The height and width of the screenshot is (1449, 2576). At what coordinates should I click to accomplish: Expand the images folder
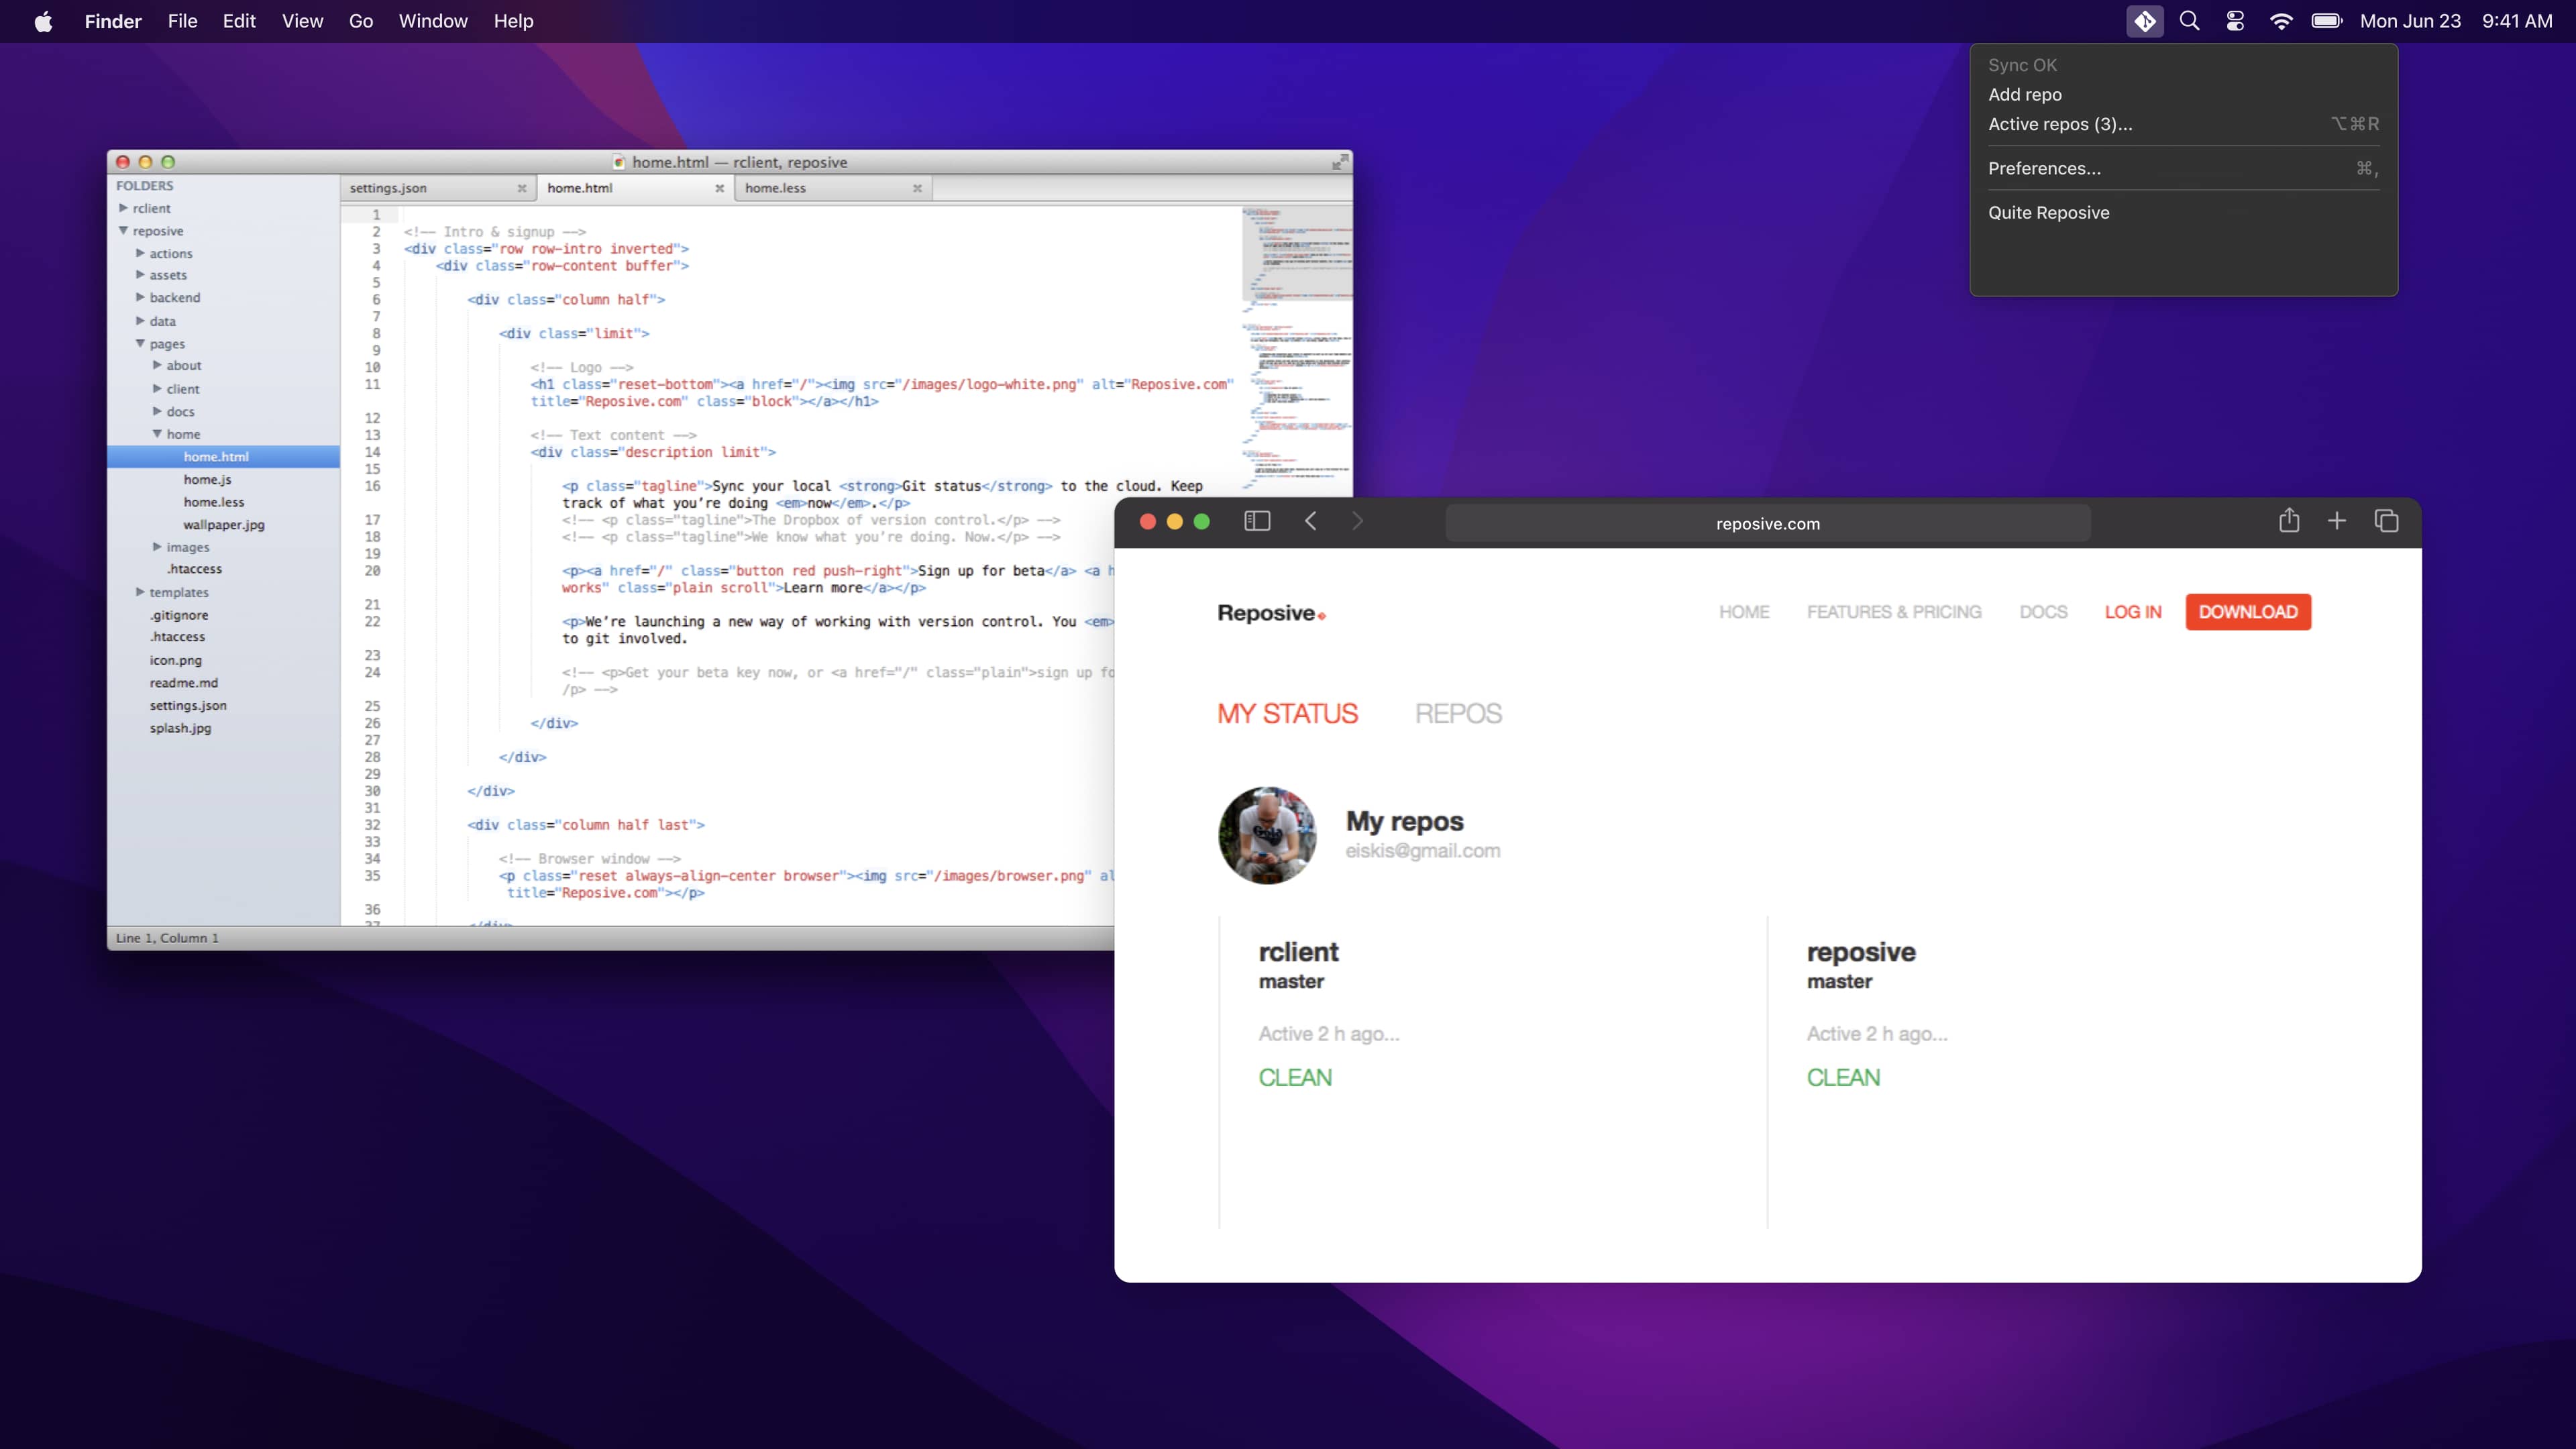tap(158, 547)
